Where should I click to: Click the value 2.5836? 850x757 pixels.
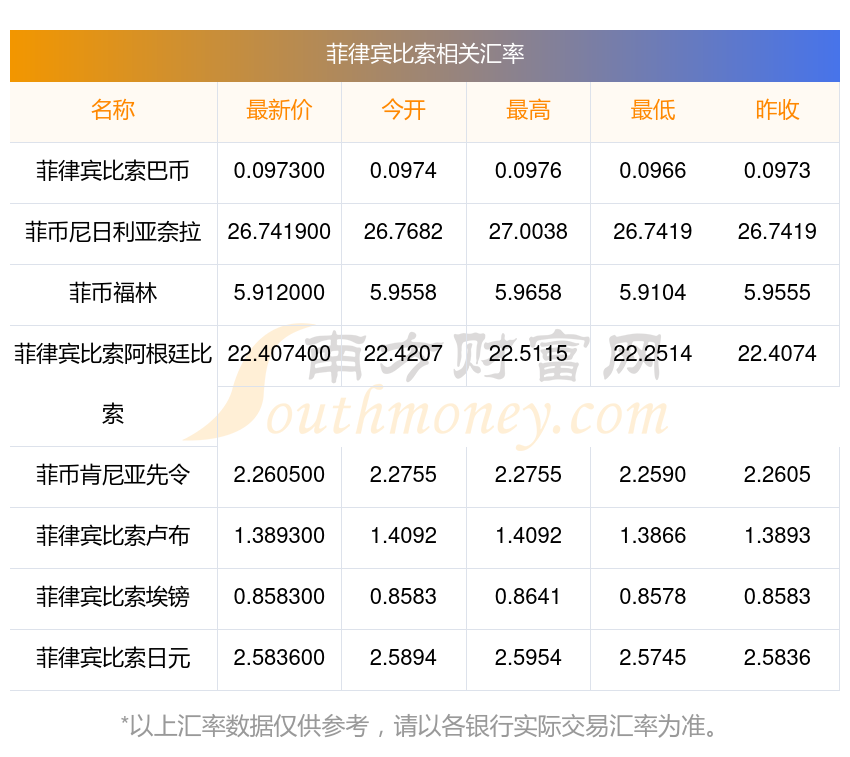pos(777,658)
